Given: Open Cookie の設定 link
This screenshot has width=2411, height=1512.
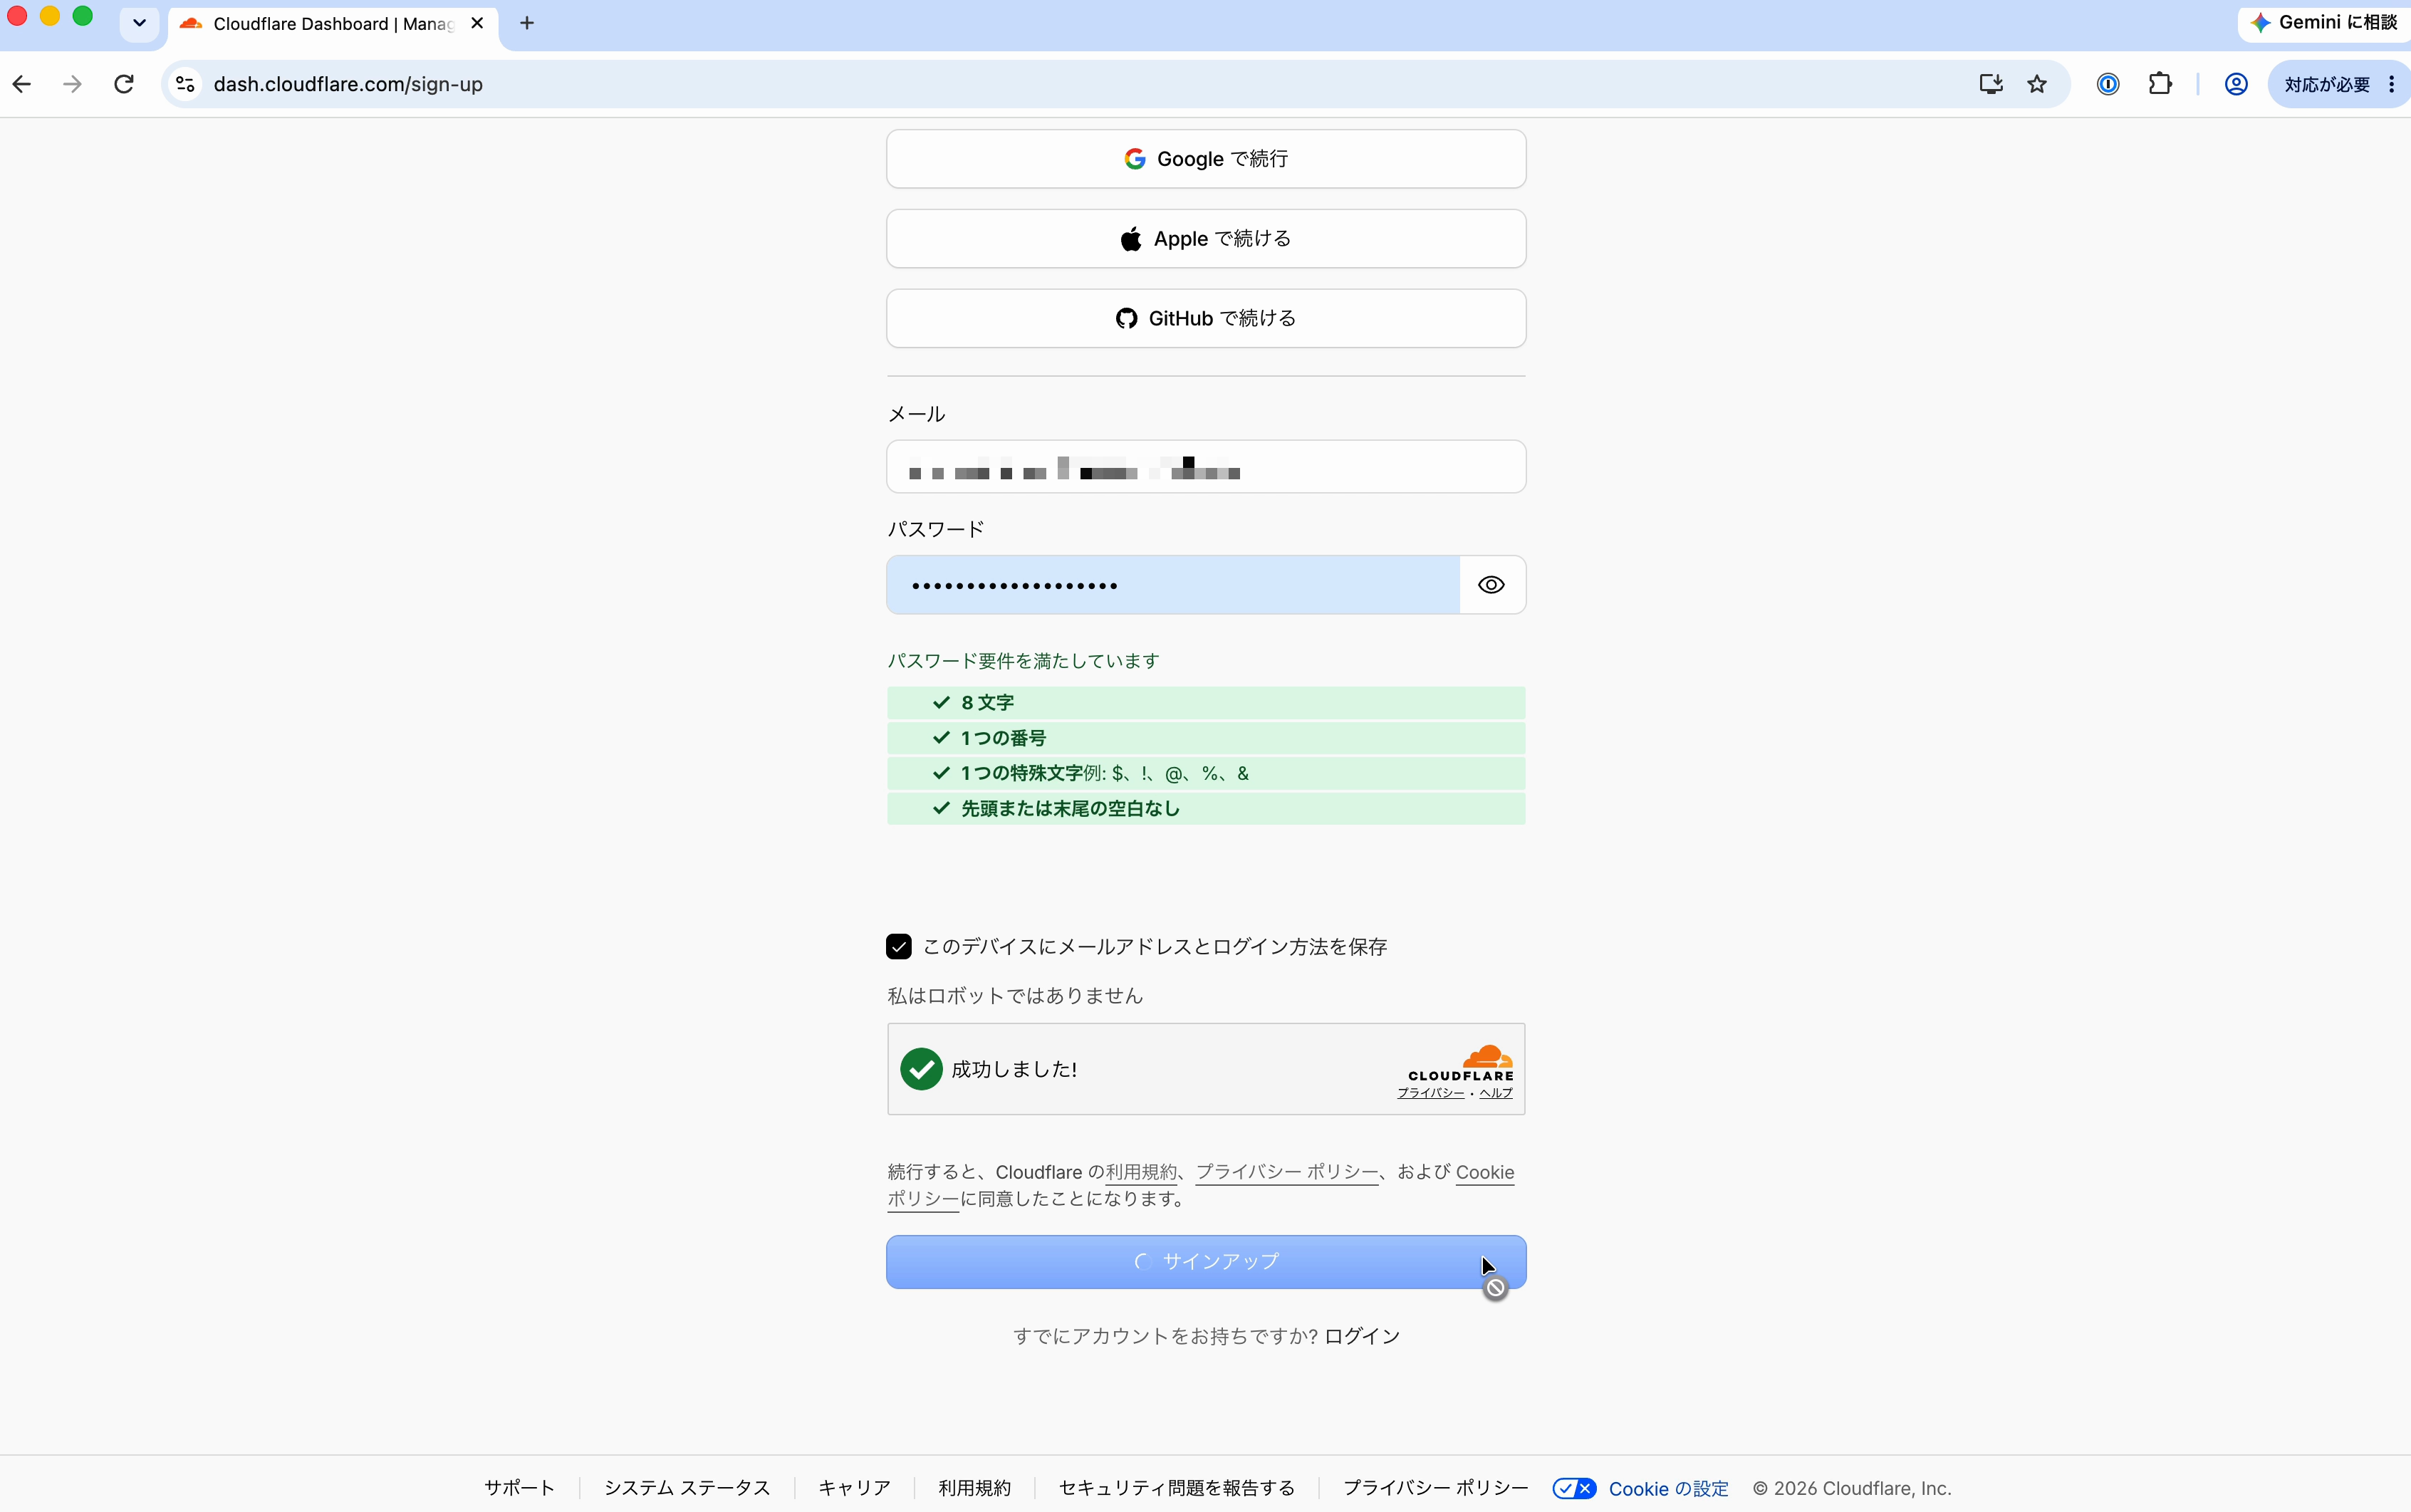Looking at the screenshot, I should [1668, 1489].
